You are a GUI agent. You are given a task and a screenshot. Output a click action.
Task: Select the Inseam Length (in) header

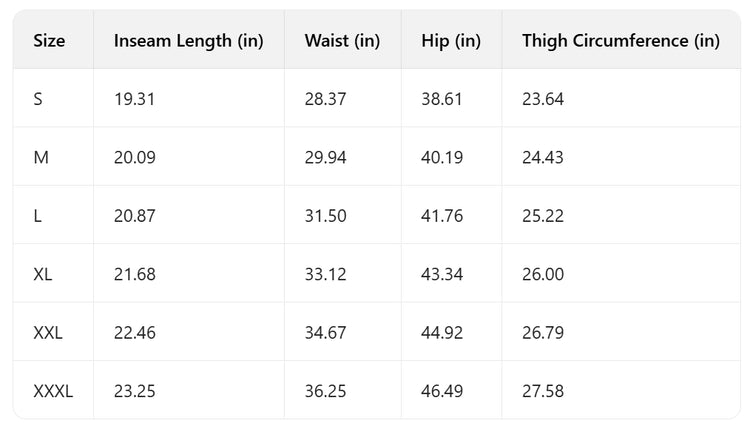[188, 41]
